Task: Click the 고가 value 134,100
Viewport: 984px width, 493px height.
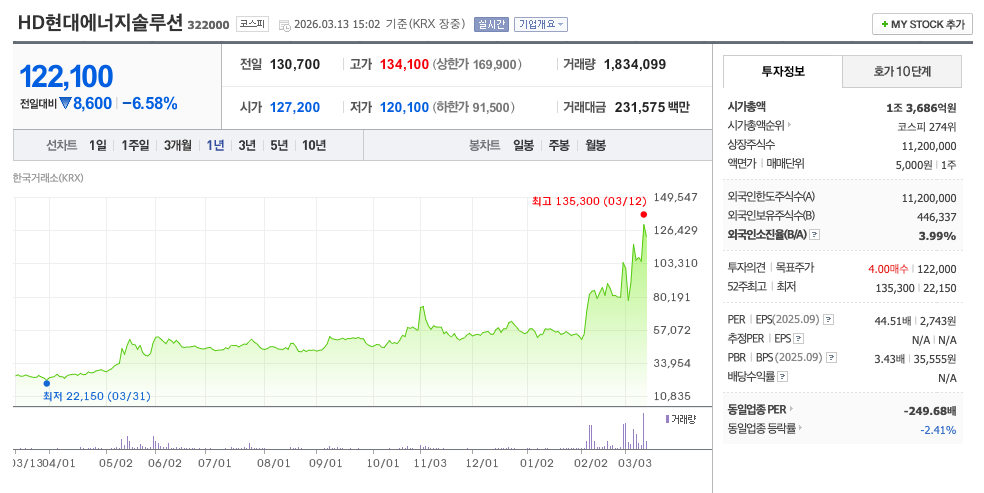Action: pyautogui.click(x=404, y=64)
